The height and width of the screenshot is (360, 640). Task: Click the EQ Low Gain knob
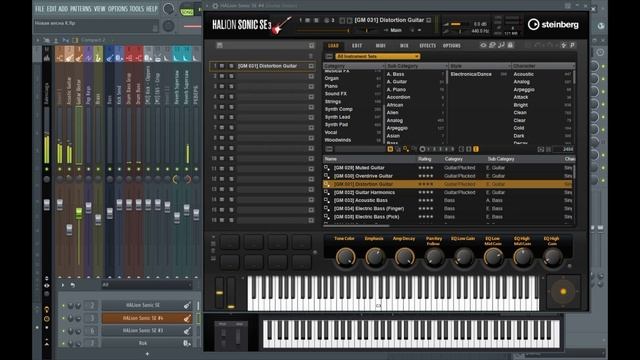point(464,258)
